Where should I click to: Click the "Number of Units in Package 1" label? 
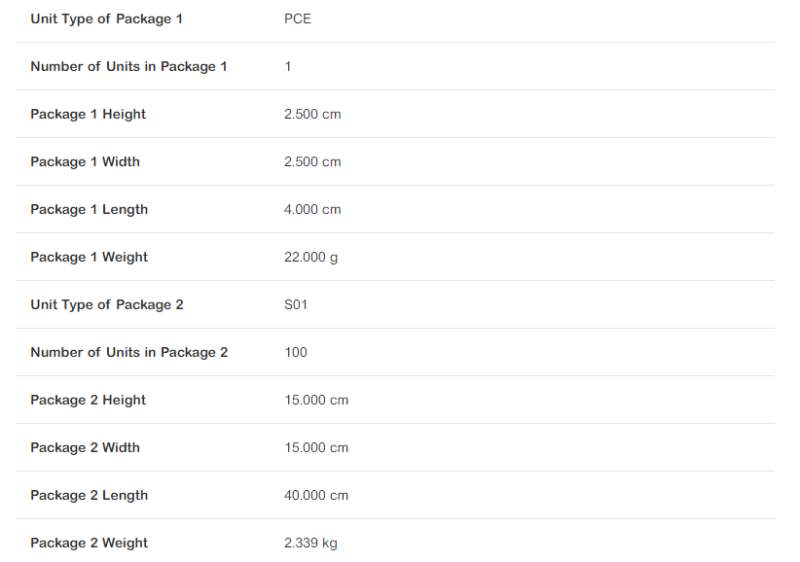tap(128, 66)
